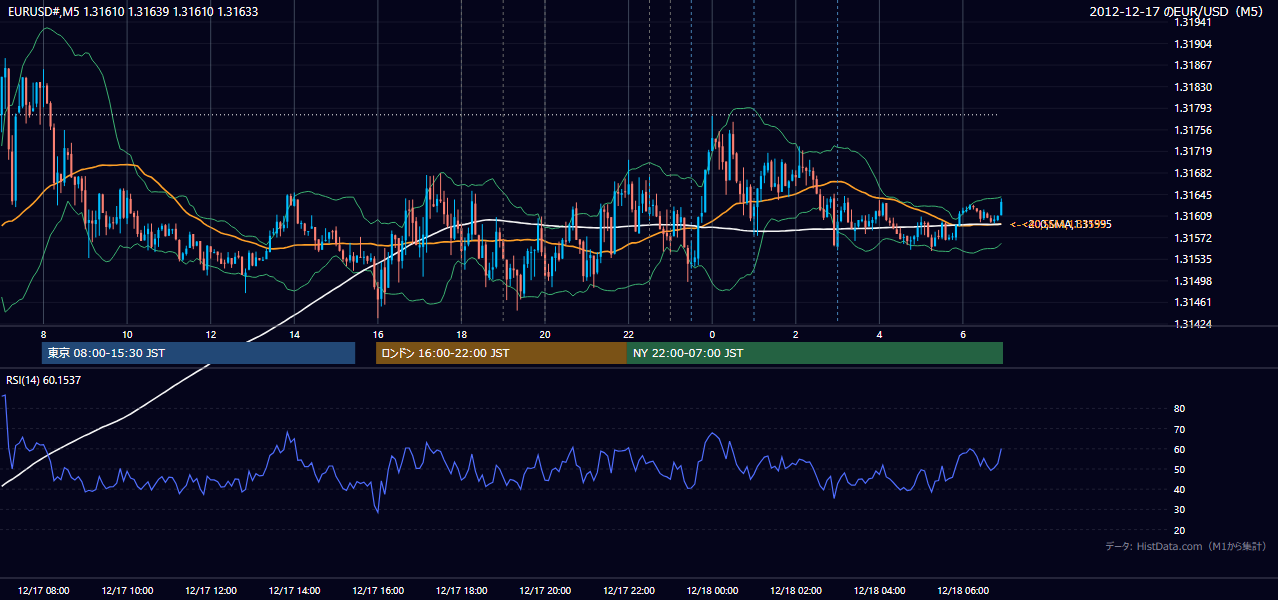Click the RSI(14) 60.1537 indicator label
The image size is (1278, 600).
pyautogui.click(x=44, y=380)
